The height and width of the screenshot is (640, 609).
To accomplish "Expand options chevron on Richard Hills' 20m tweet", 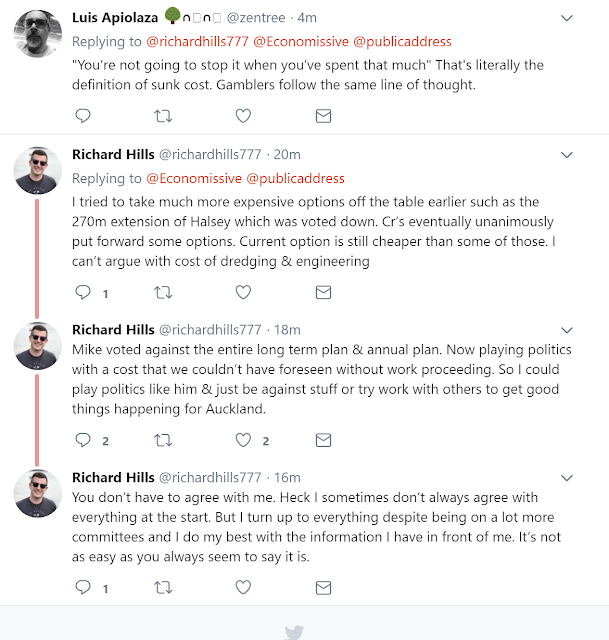I will (567, 155).
